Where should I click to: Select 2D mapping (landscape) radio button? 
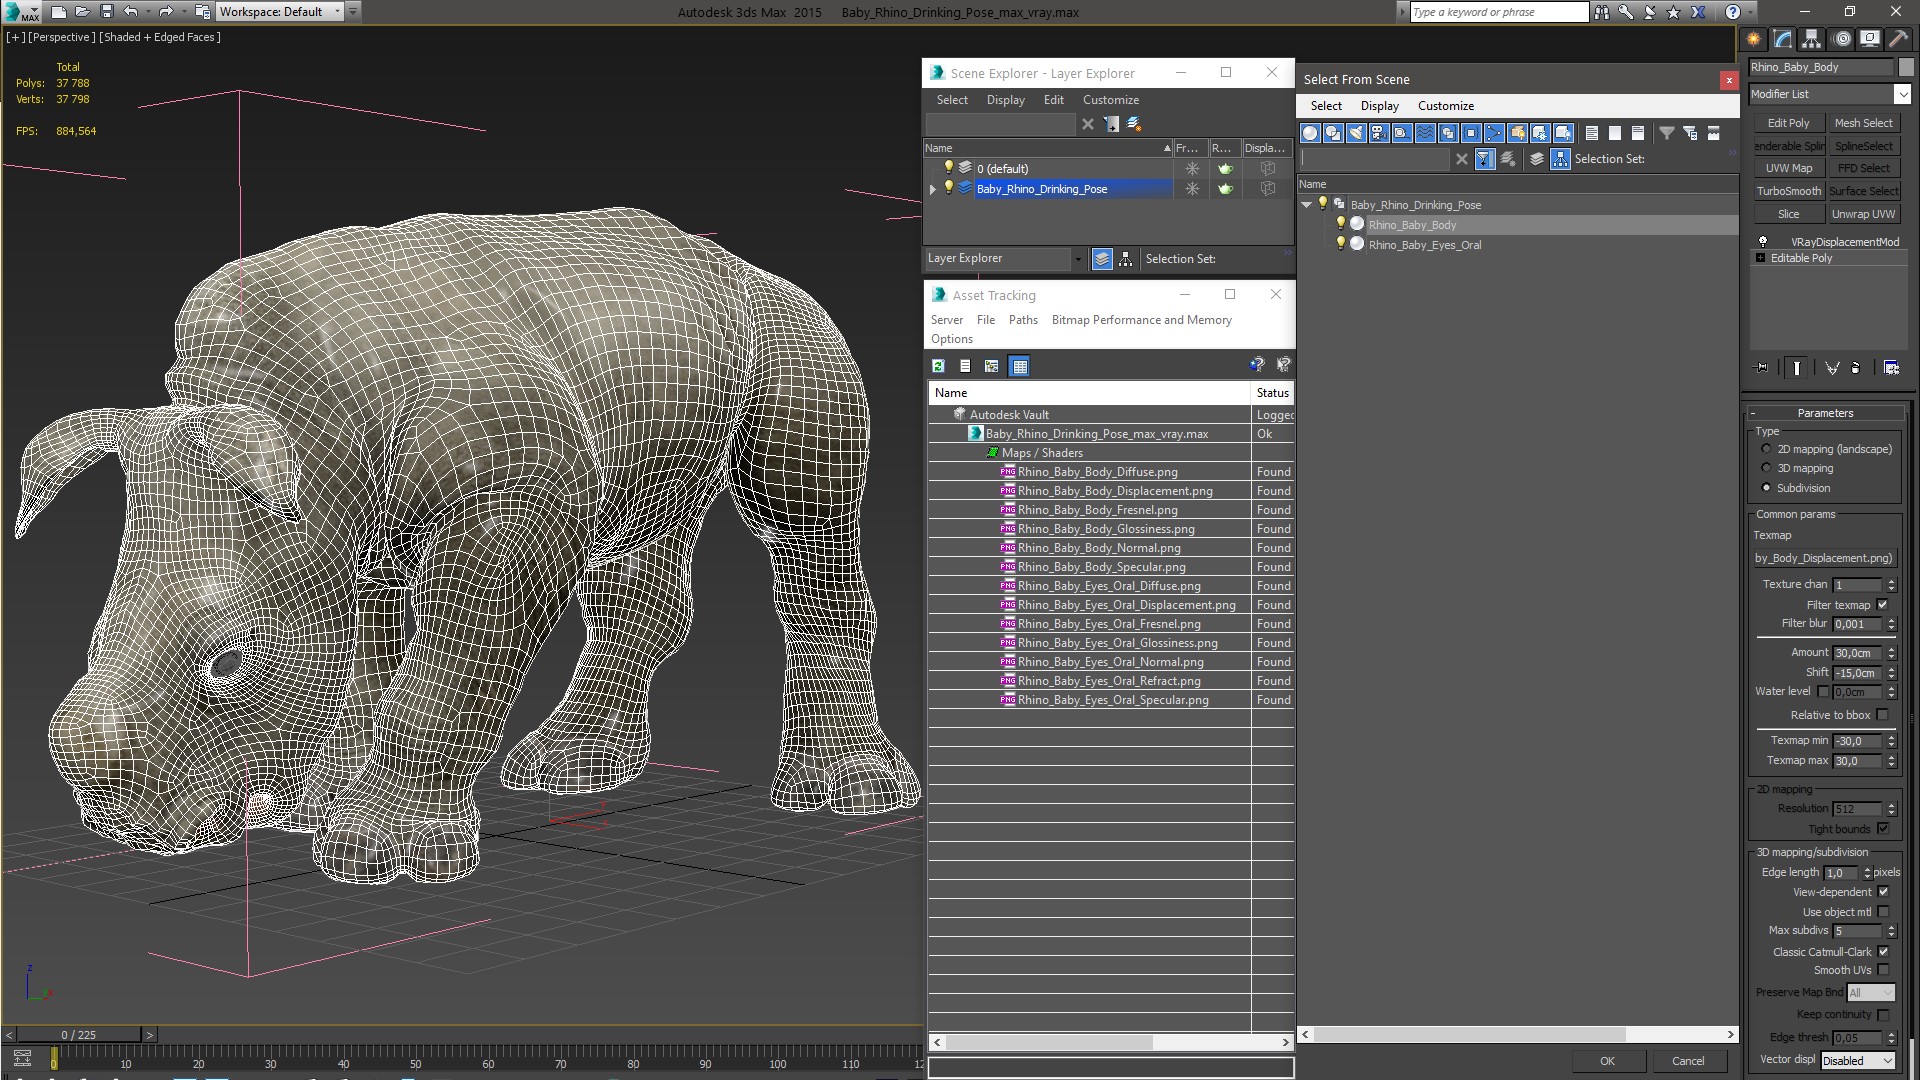pyautogui.click(x=1766, y=449)
